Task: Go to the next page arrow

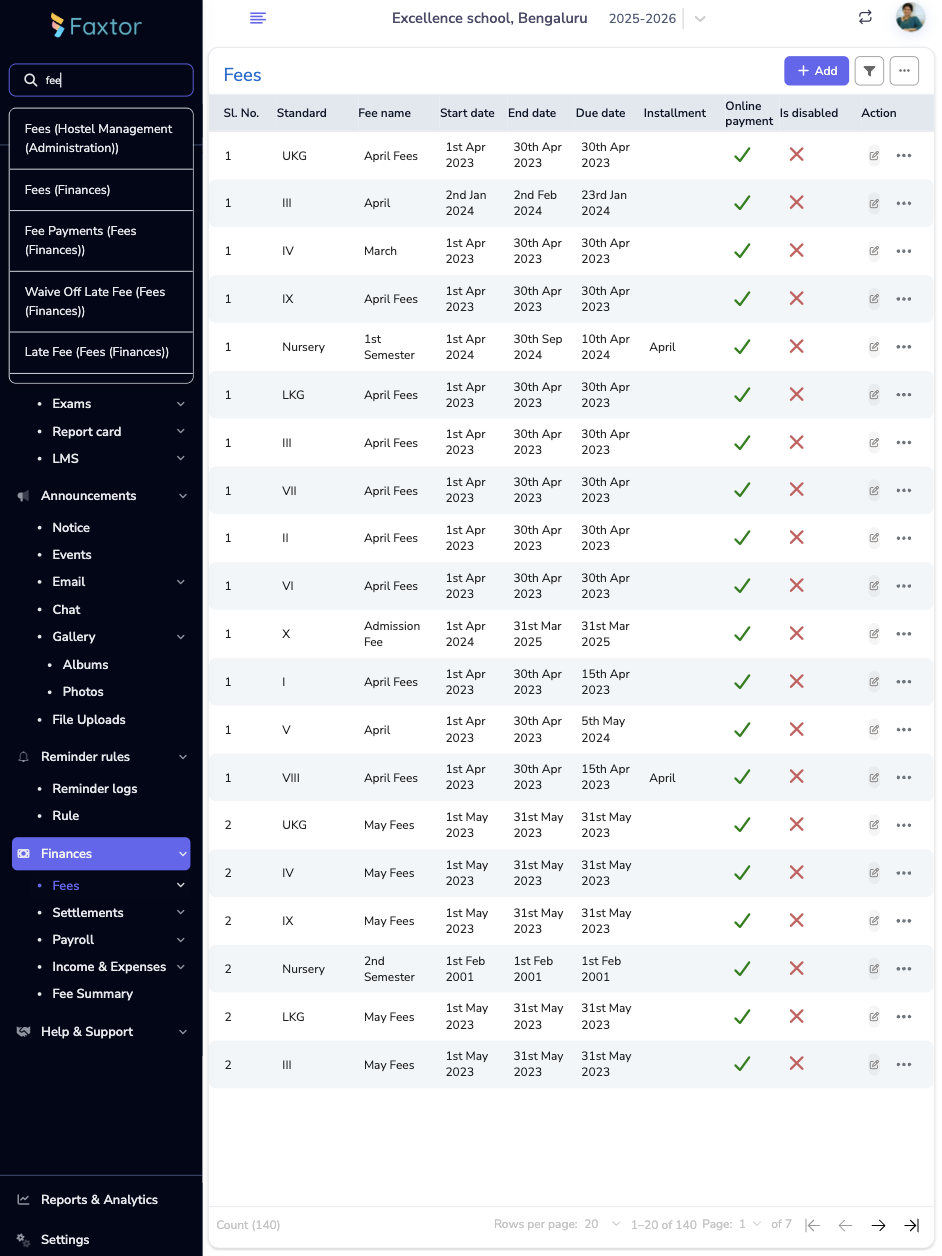Action: pos(878,1225)
